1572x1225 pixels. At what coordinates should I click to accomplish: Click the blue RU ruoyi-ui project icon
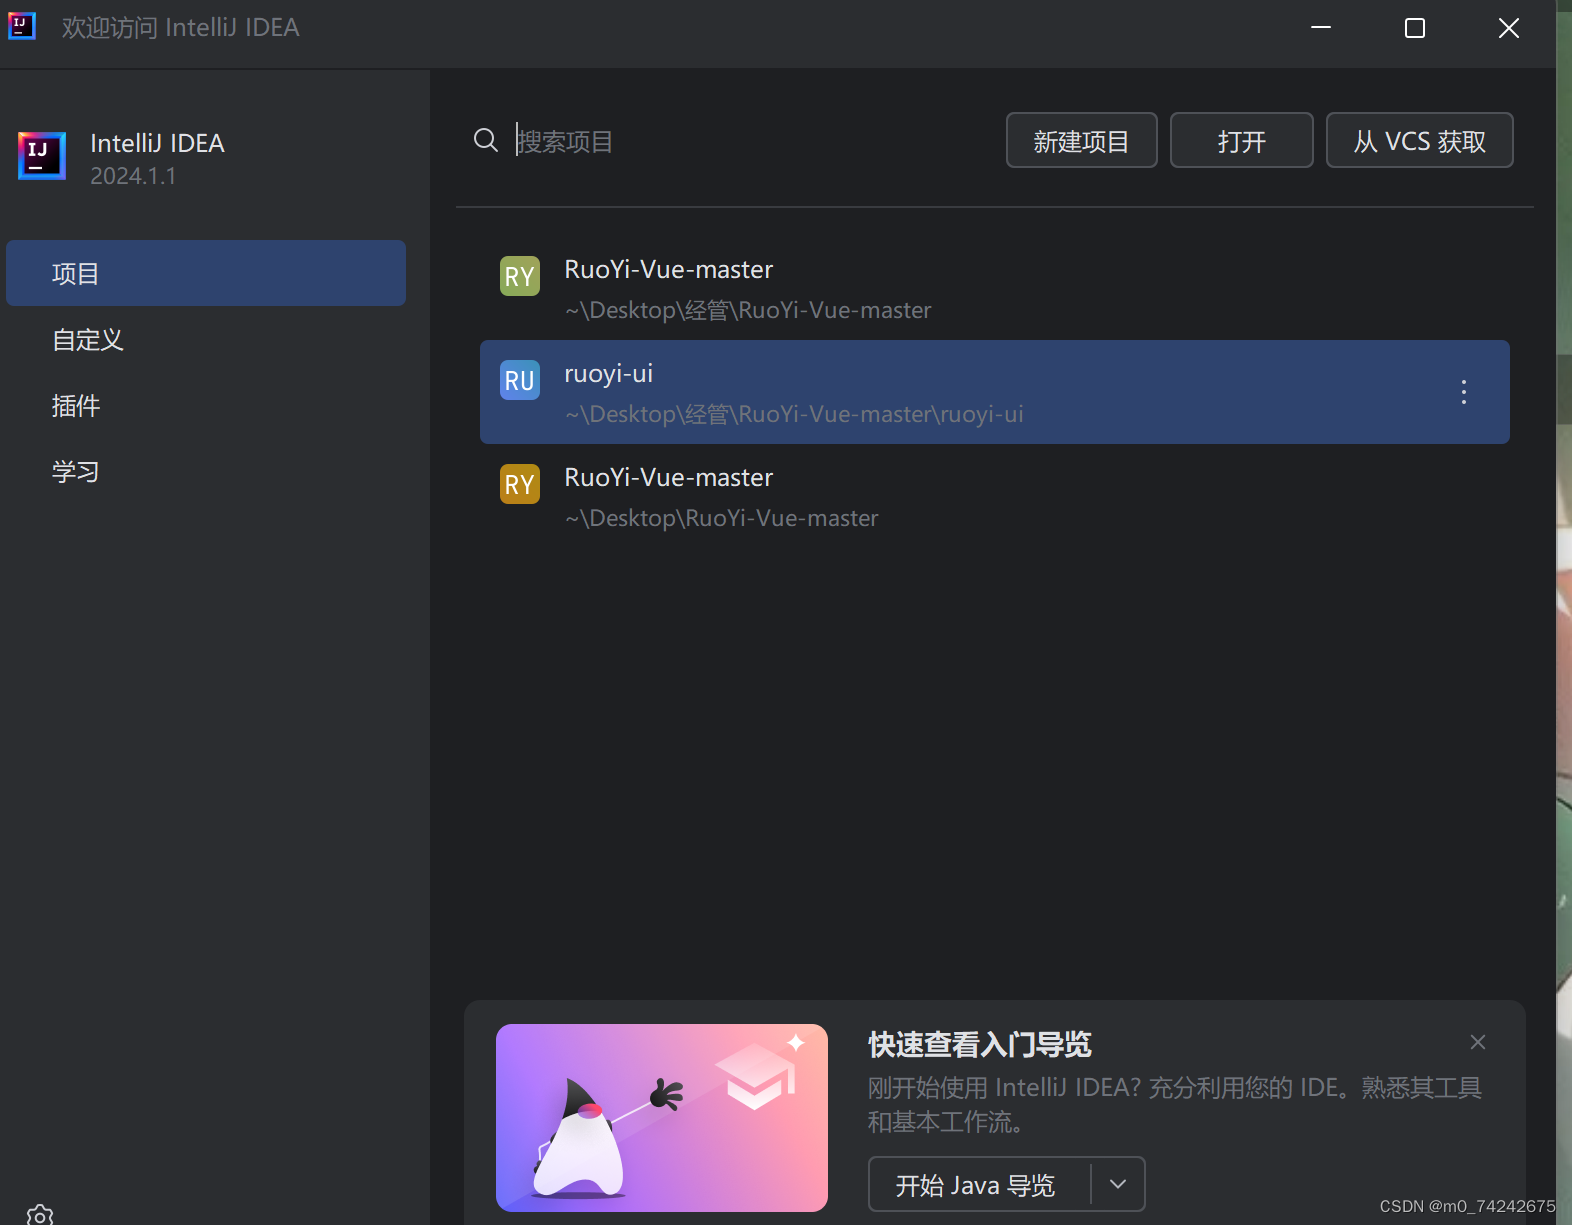(x=520, y=380)
